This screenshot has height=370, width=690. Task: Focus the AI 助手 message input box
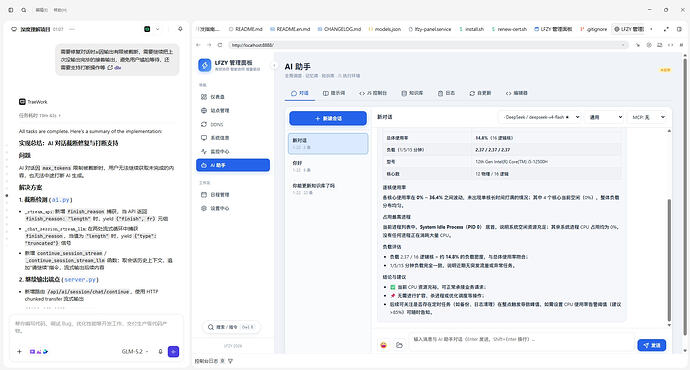coord(521,342)
